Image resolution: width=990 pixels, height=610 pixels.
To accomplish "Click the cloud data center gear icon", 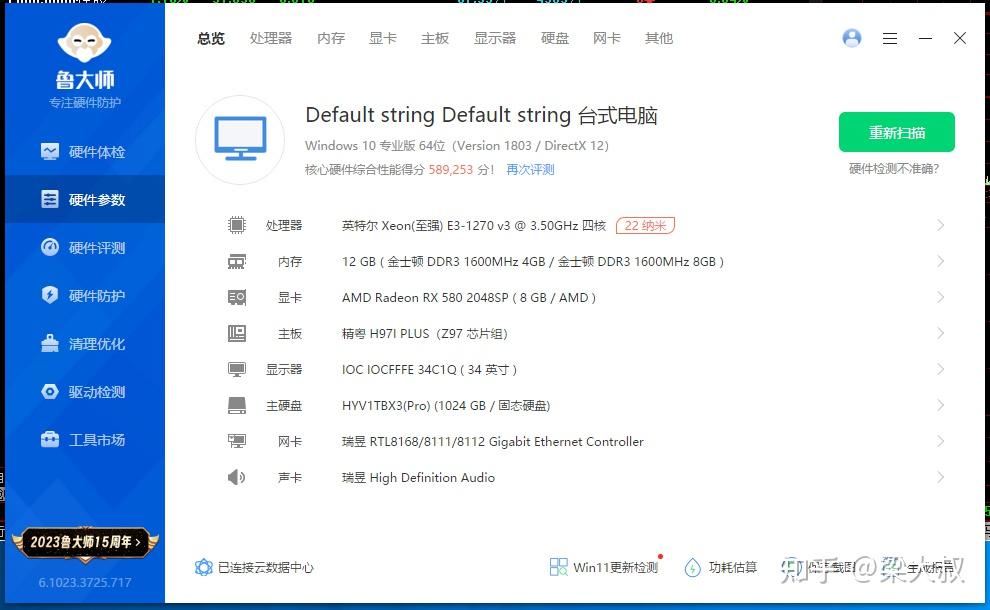I will tap(203, 567).
